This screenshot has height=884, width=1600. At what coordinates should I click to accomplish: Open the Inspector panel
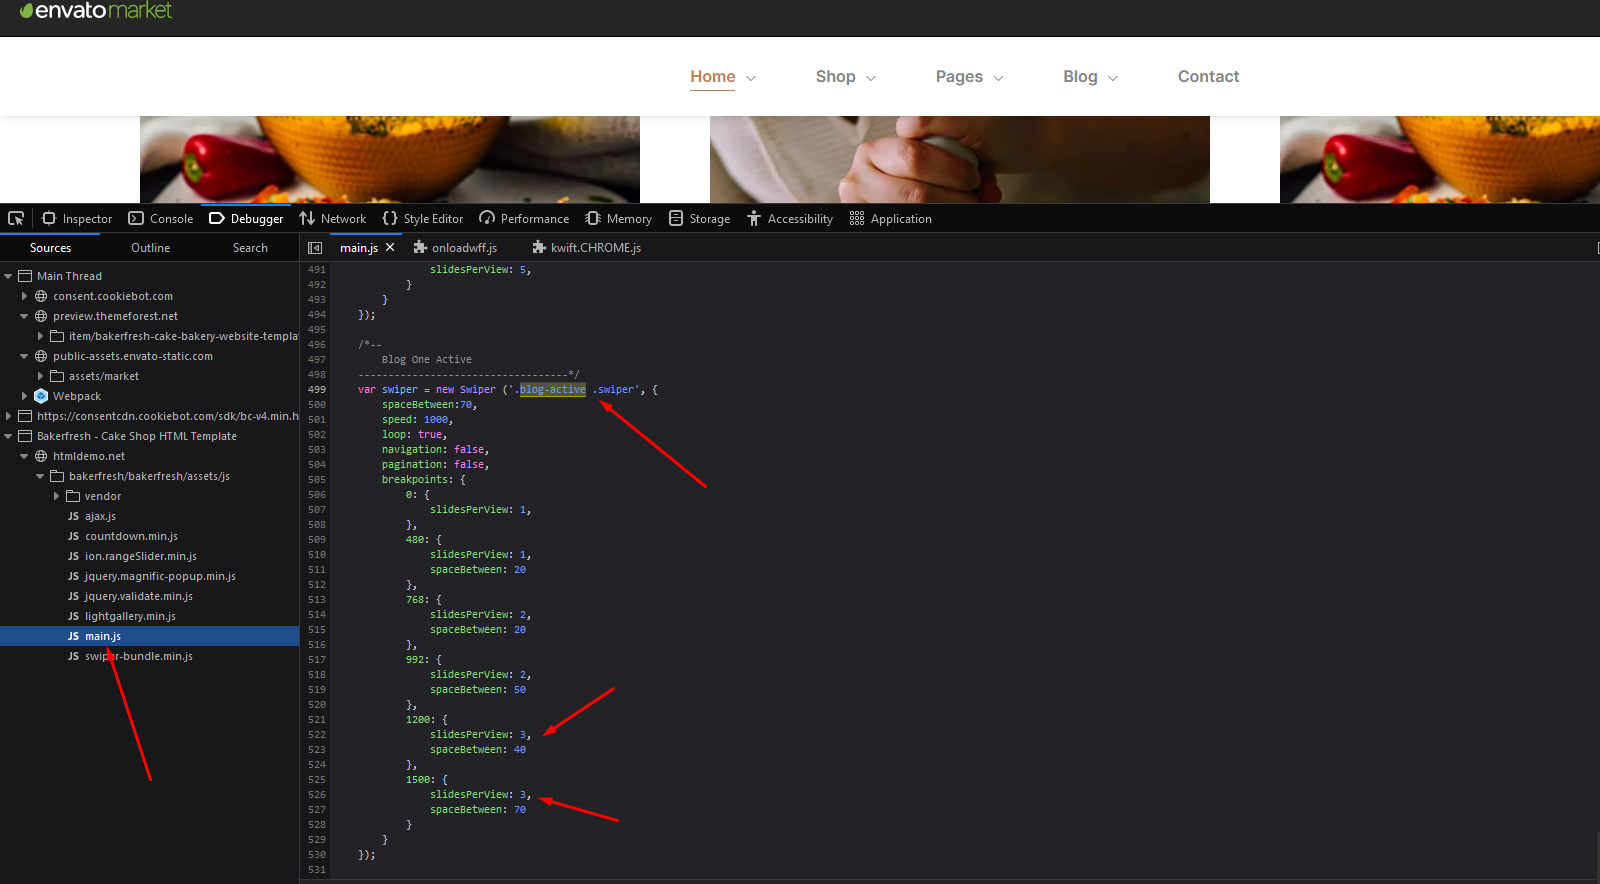pos(77,218)
